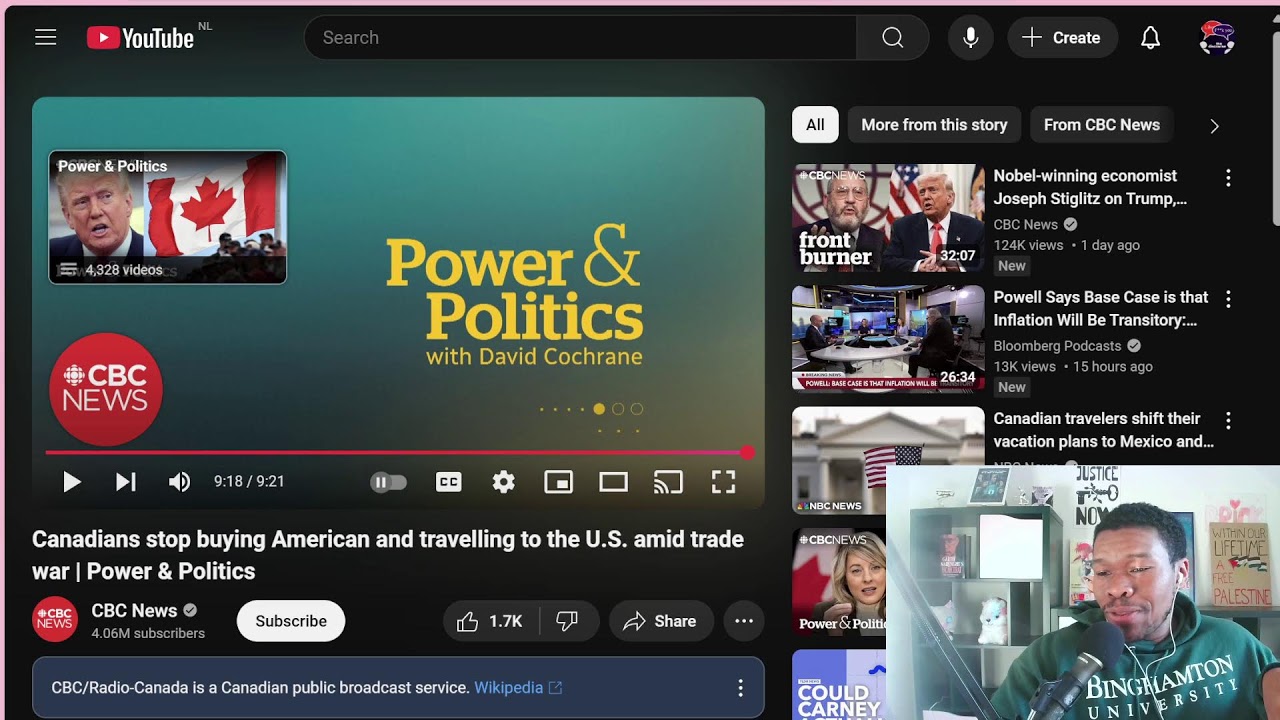This screenshot has height=720, width=1280.
Task: Play the video
Action: (x=71, y=482)
